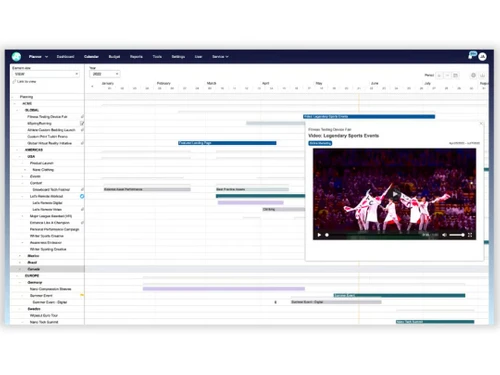Open the element view VIEW dropdown

click(x=46, y=74)
